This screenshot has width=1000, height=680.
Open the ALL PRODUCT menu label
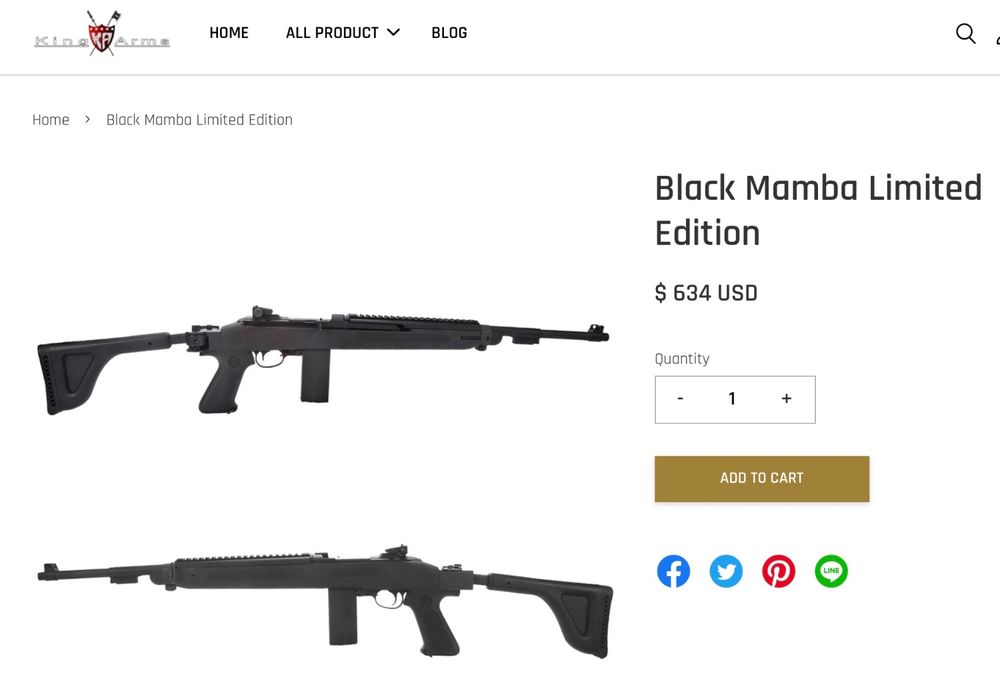tap(332, 33)
